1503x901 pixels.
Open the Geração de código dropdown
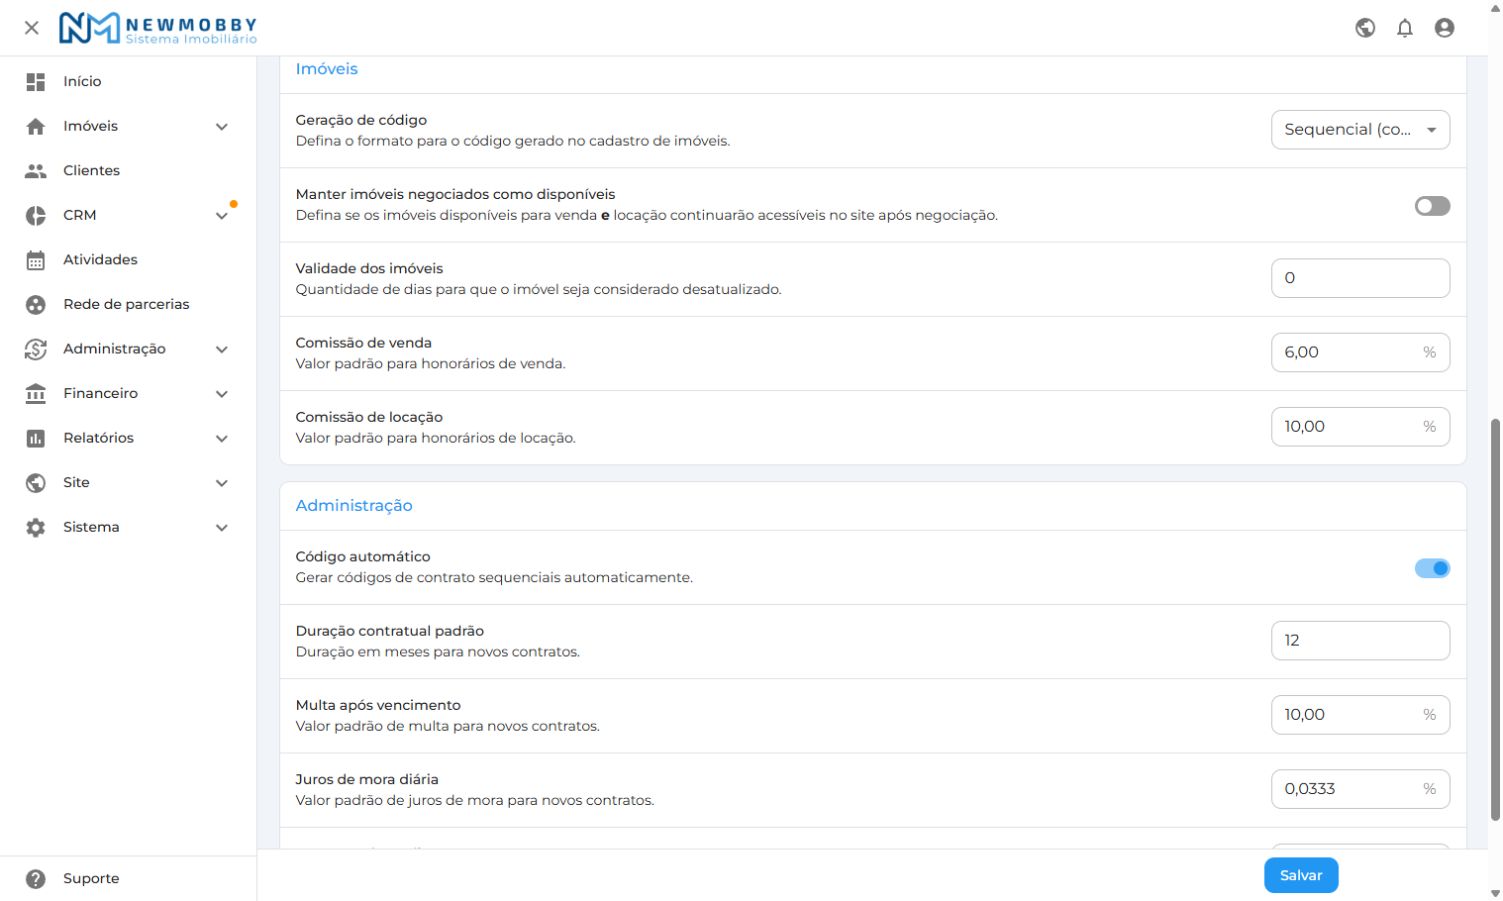[x=1360, y=130]
